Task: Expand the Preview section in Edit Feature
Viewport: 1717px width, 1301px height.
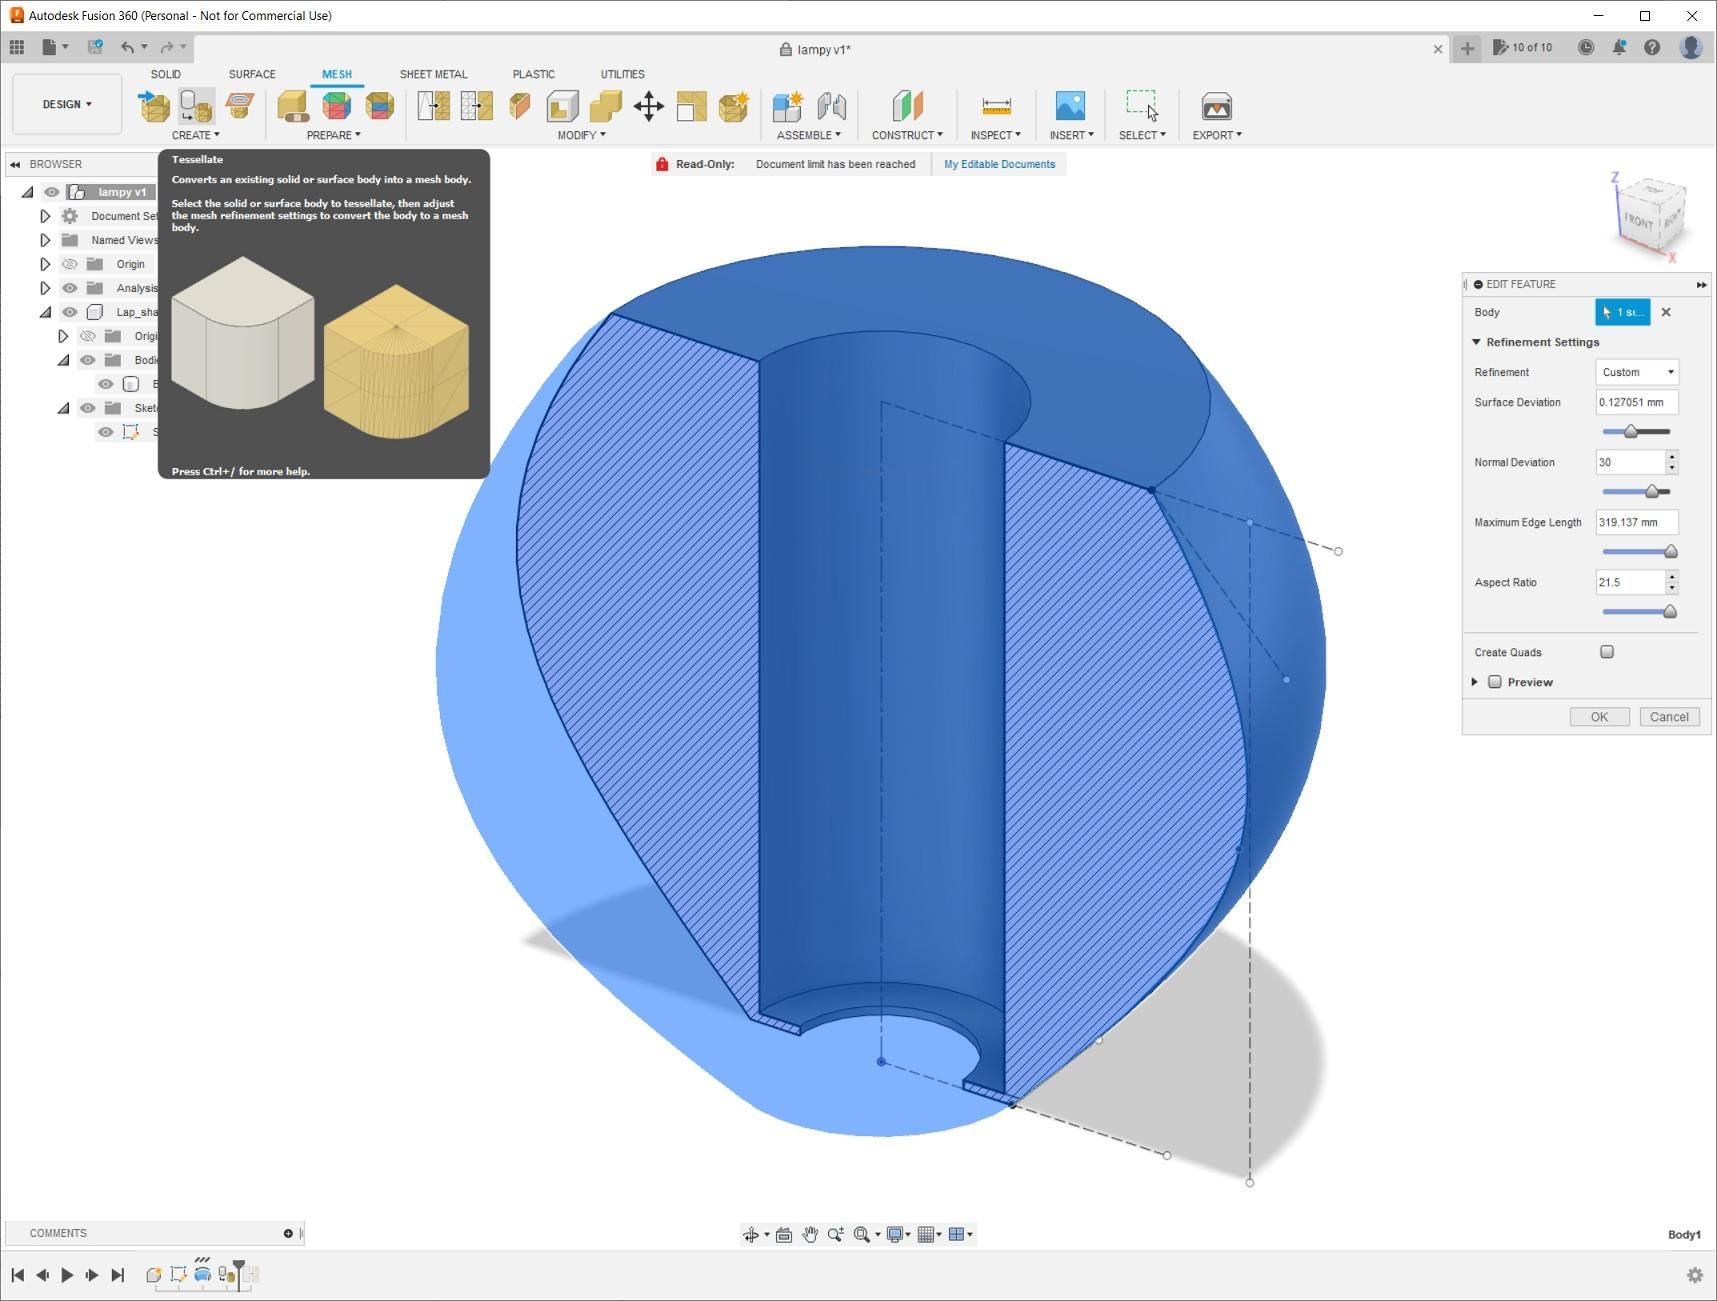Action: coord(1475,681)
